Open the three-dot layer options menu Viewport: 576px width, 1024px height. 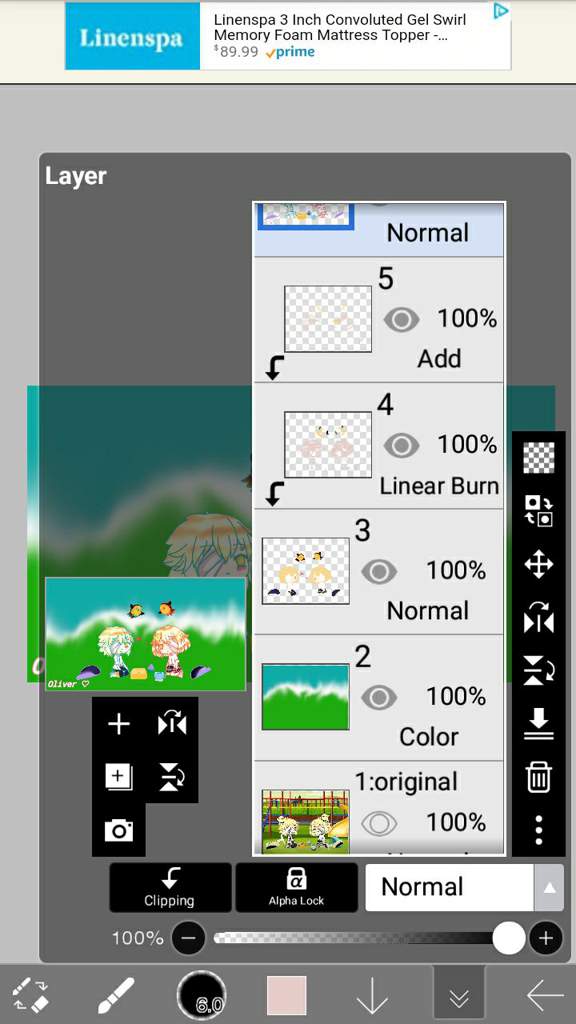[538, 829]
